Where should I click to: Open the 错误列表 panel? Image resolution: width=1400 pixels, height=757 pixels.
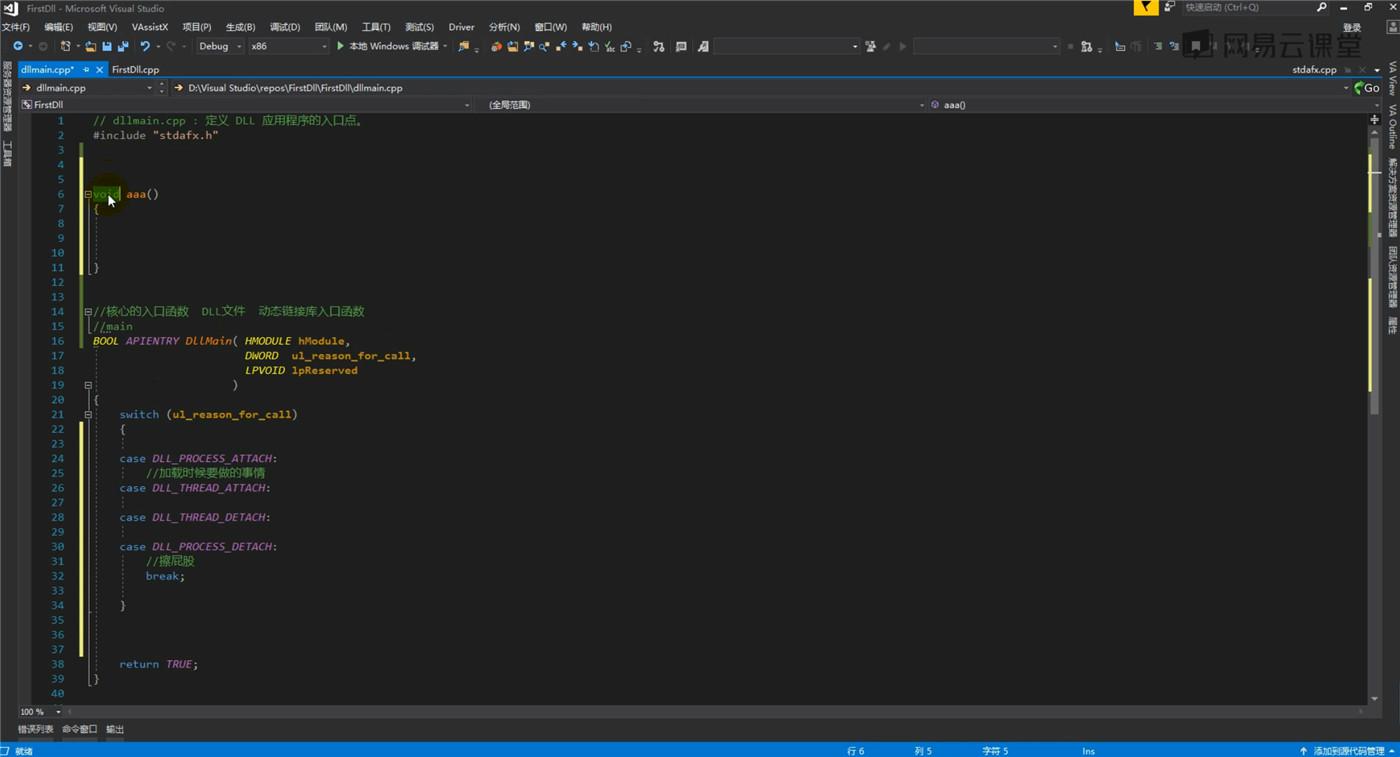[36, 729]
